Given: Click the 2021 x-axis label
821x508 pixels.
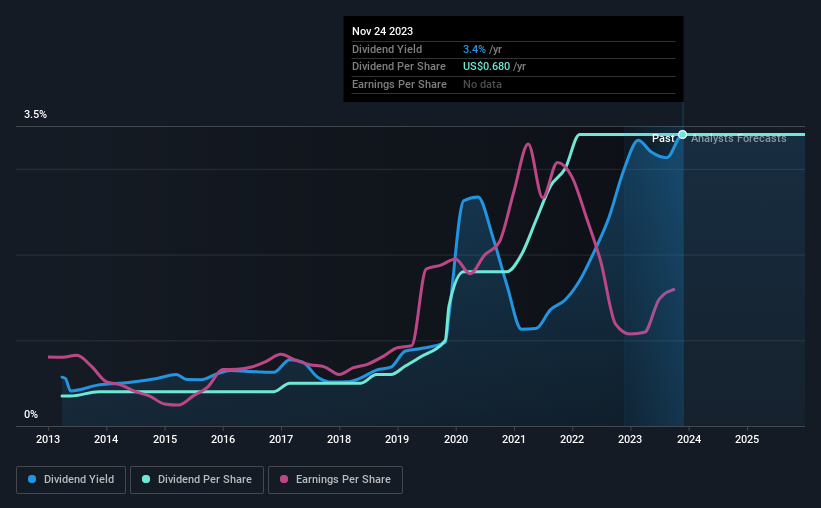Looking at the screenshot, I should click(x=514, y=439).
